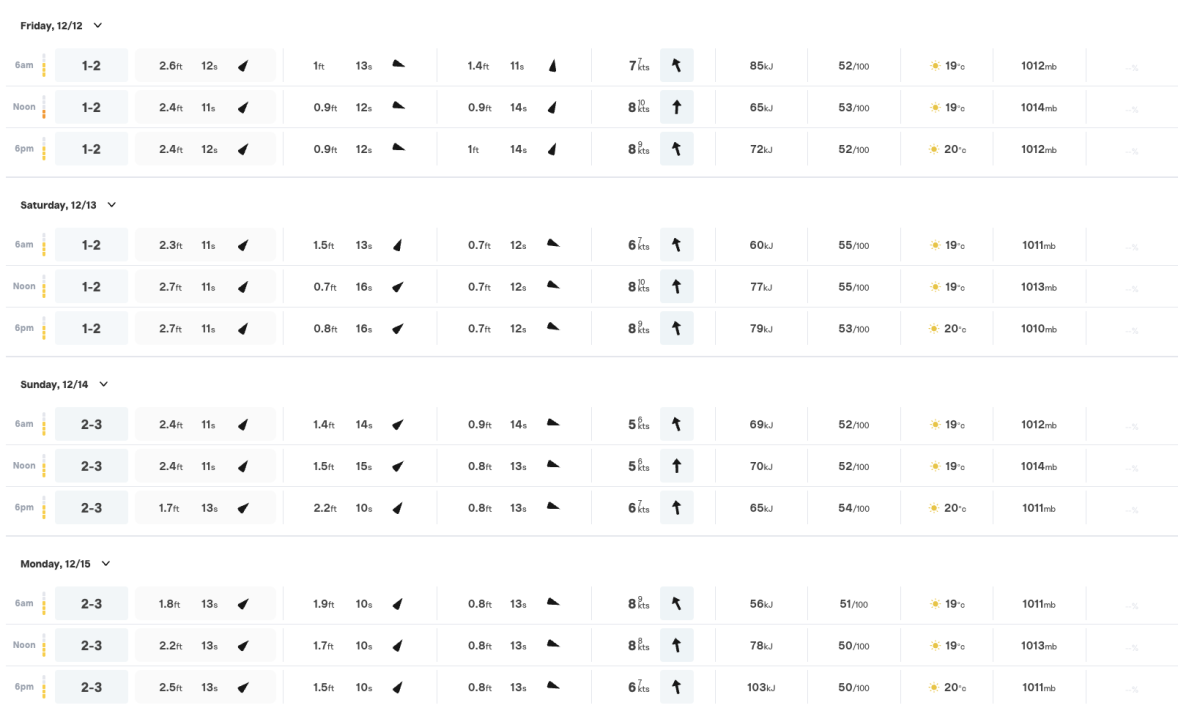1200x719 pixels.
Task: Click the wind direction arrow for Sunday noon
Action: tap(677, 466)
